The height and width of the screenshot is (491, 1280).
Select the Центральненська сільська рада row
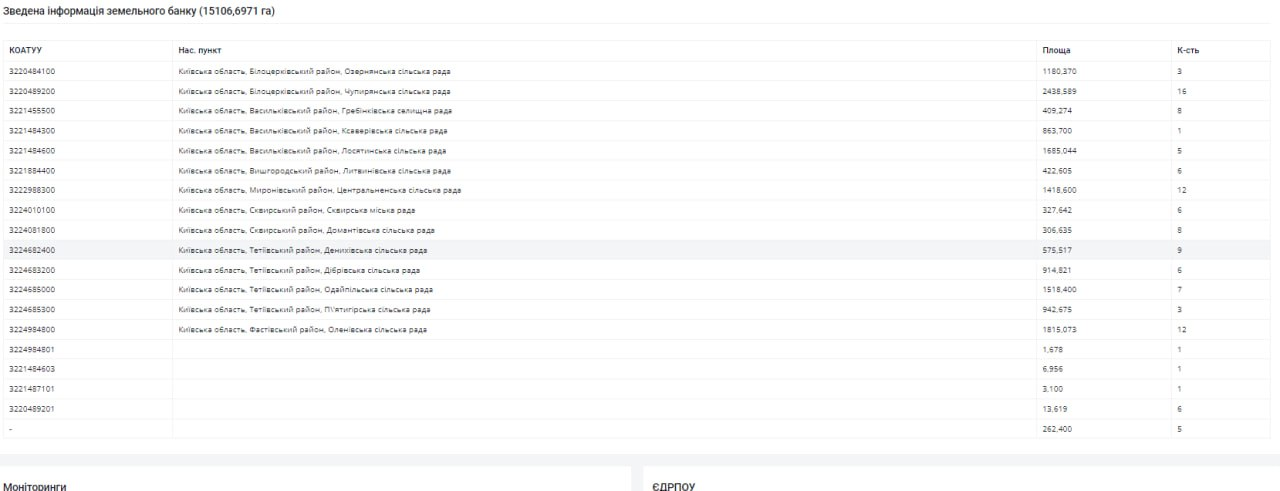[x=638, y=190]
